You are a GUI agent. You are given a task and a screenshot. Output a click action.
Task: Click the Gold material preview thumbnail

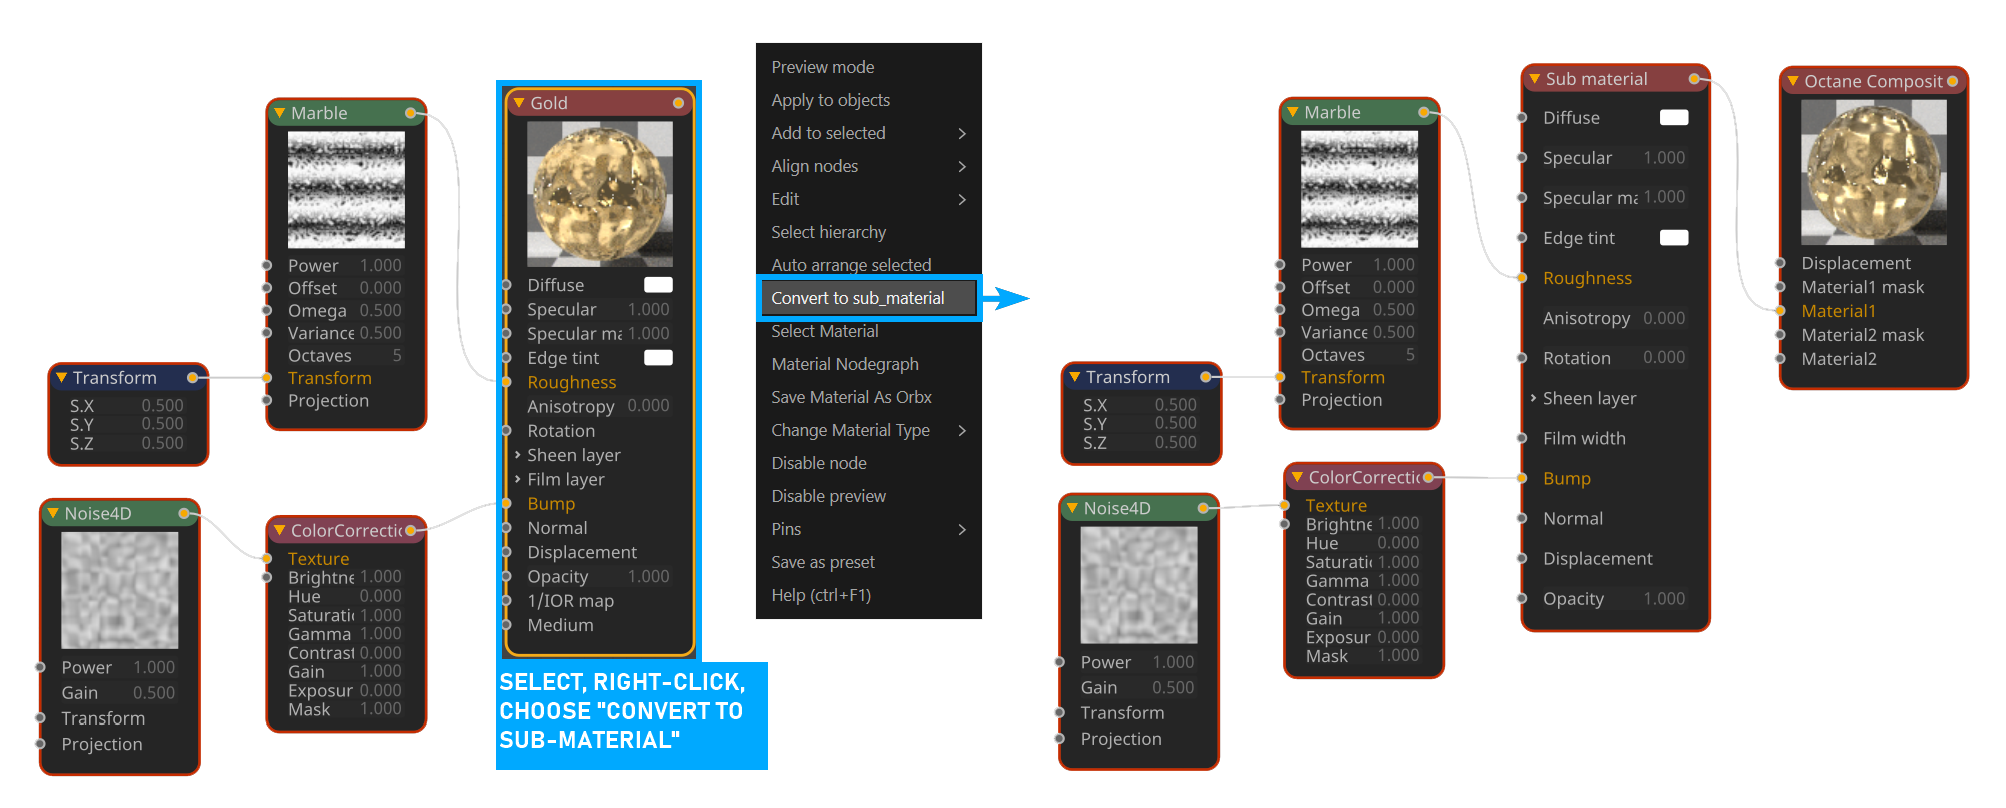pos(600,194)
